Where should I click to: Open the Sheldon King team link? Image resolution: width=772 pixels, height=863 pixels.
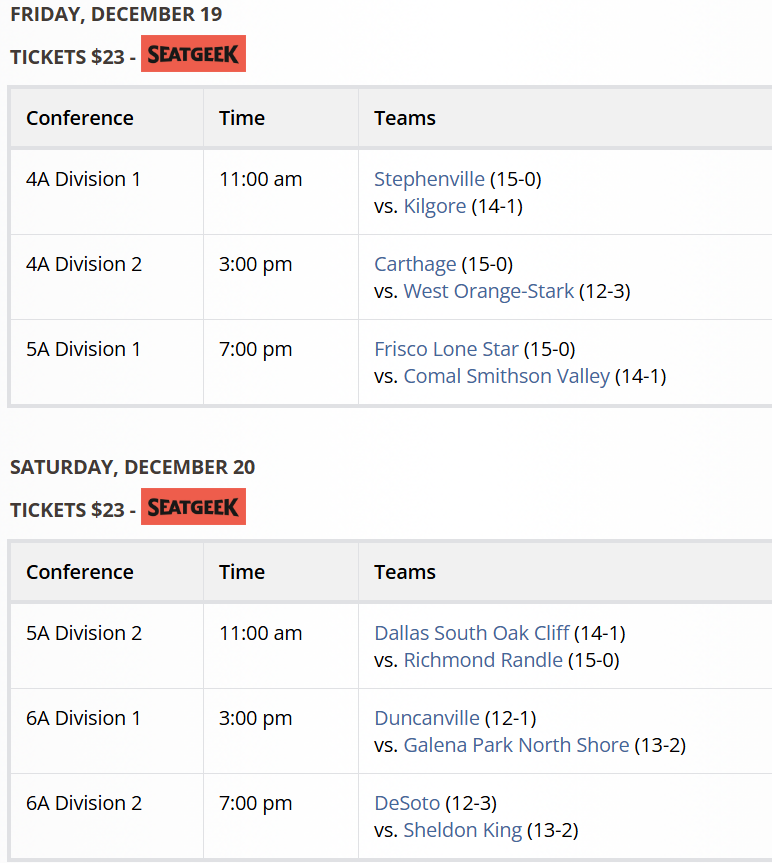click(463, 830)
